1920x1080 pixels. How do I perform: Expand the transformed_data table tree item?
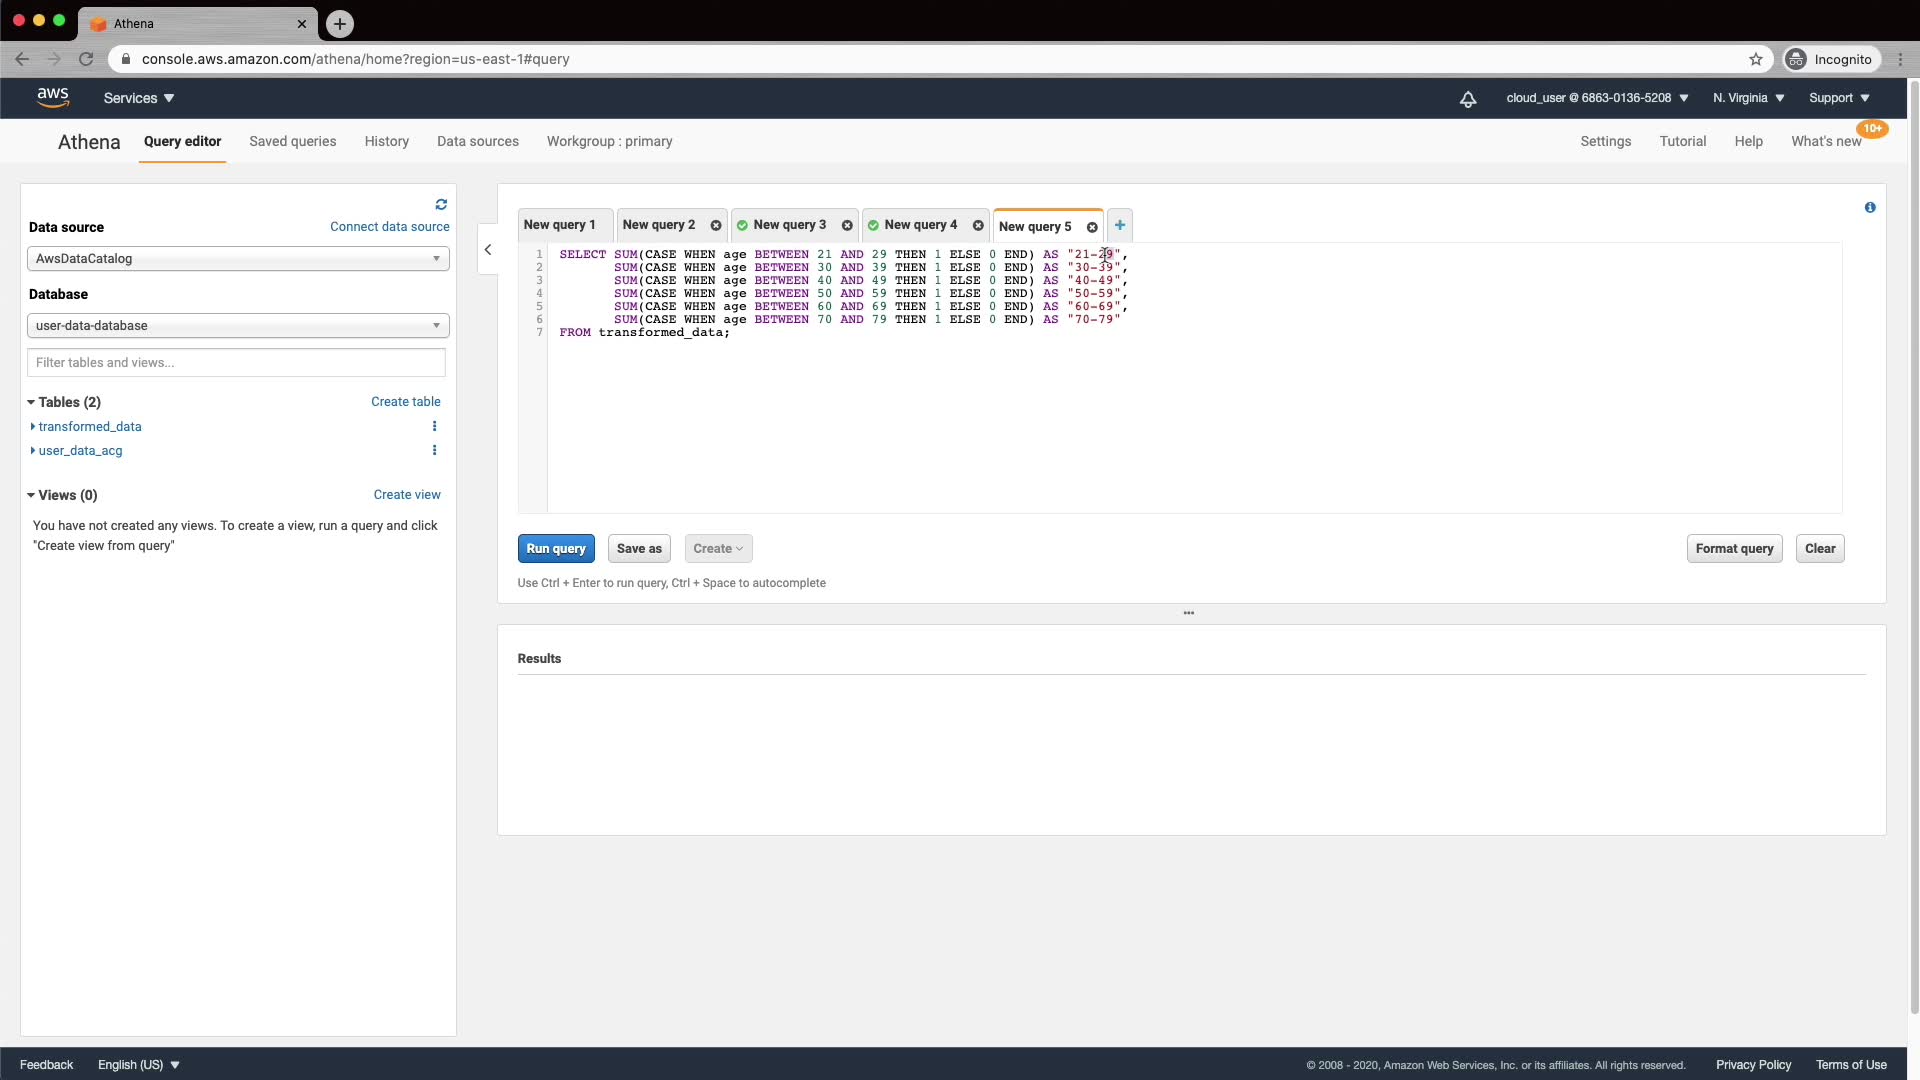tap(33, 427)
